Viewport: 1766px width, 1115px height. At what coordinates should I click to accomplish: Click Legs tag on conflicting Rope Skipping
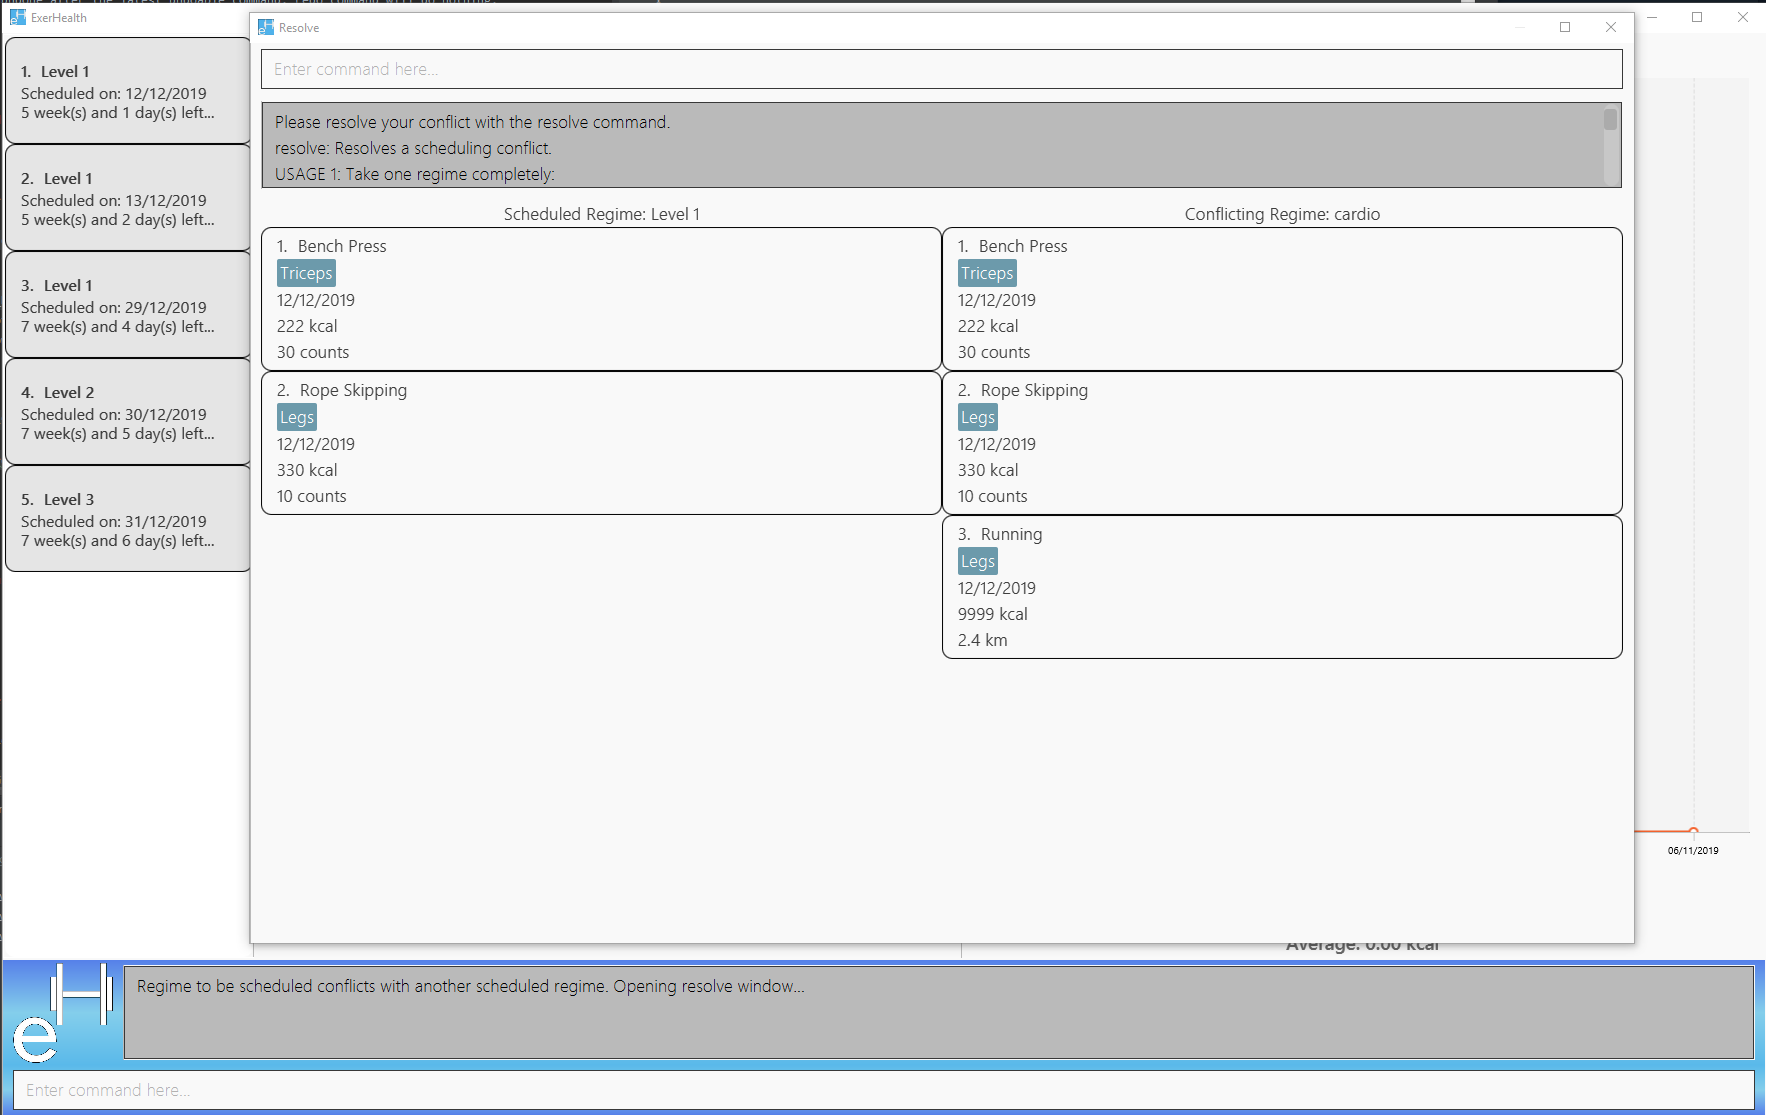978,417
